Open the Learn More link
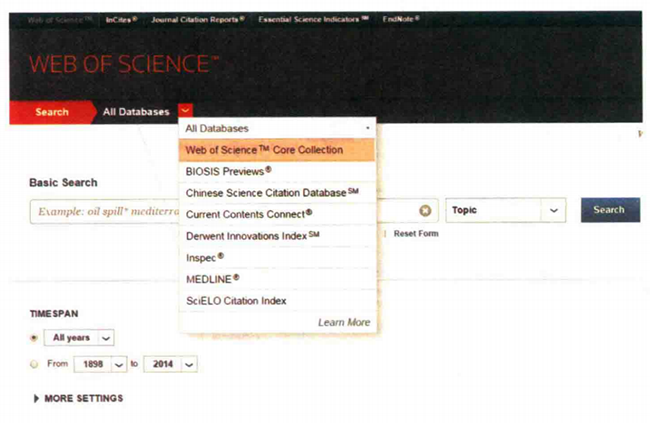Viewport: 650px width, 423px height. click(x=344, y=322)
